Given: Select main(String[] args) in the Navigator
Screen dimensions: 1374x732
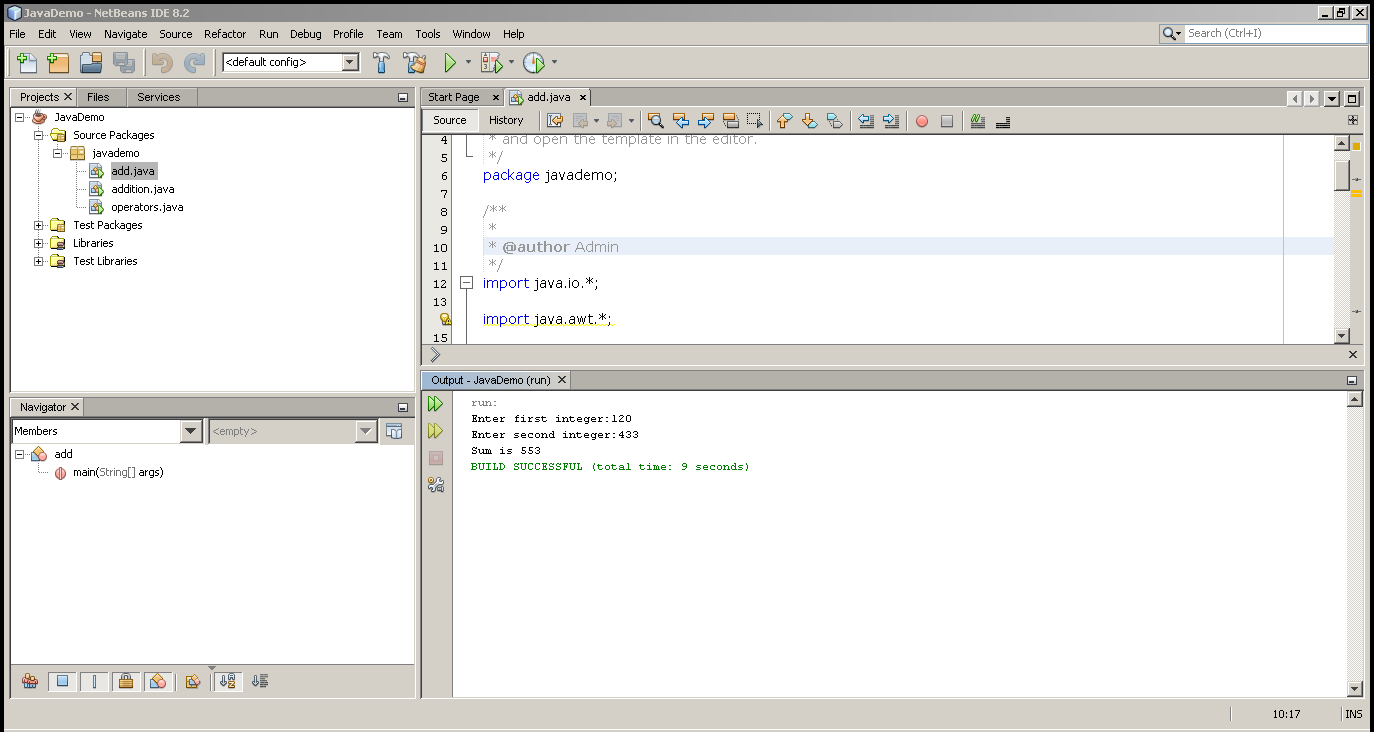Looking at the screenshot, I should 118,472.
